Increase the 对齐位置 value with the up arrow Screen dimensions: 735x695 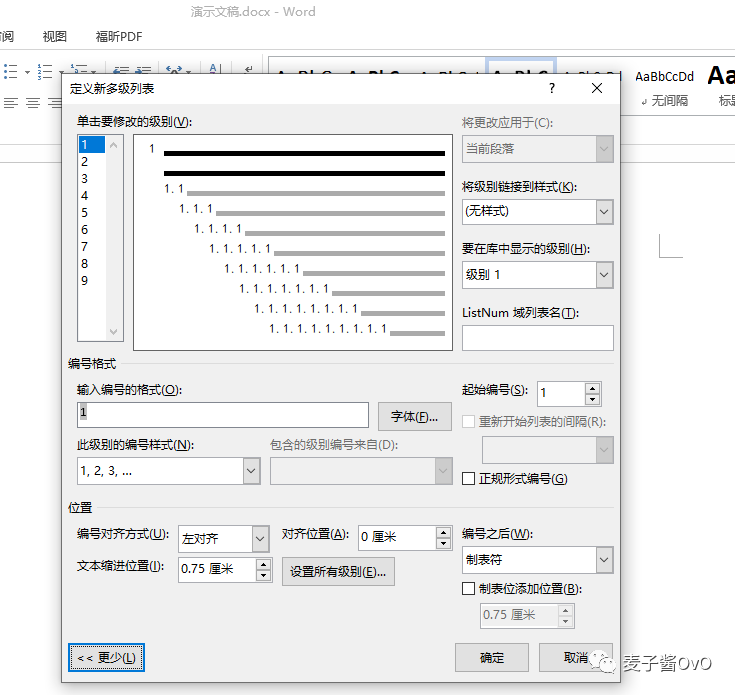[x=443, y=532]
